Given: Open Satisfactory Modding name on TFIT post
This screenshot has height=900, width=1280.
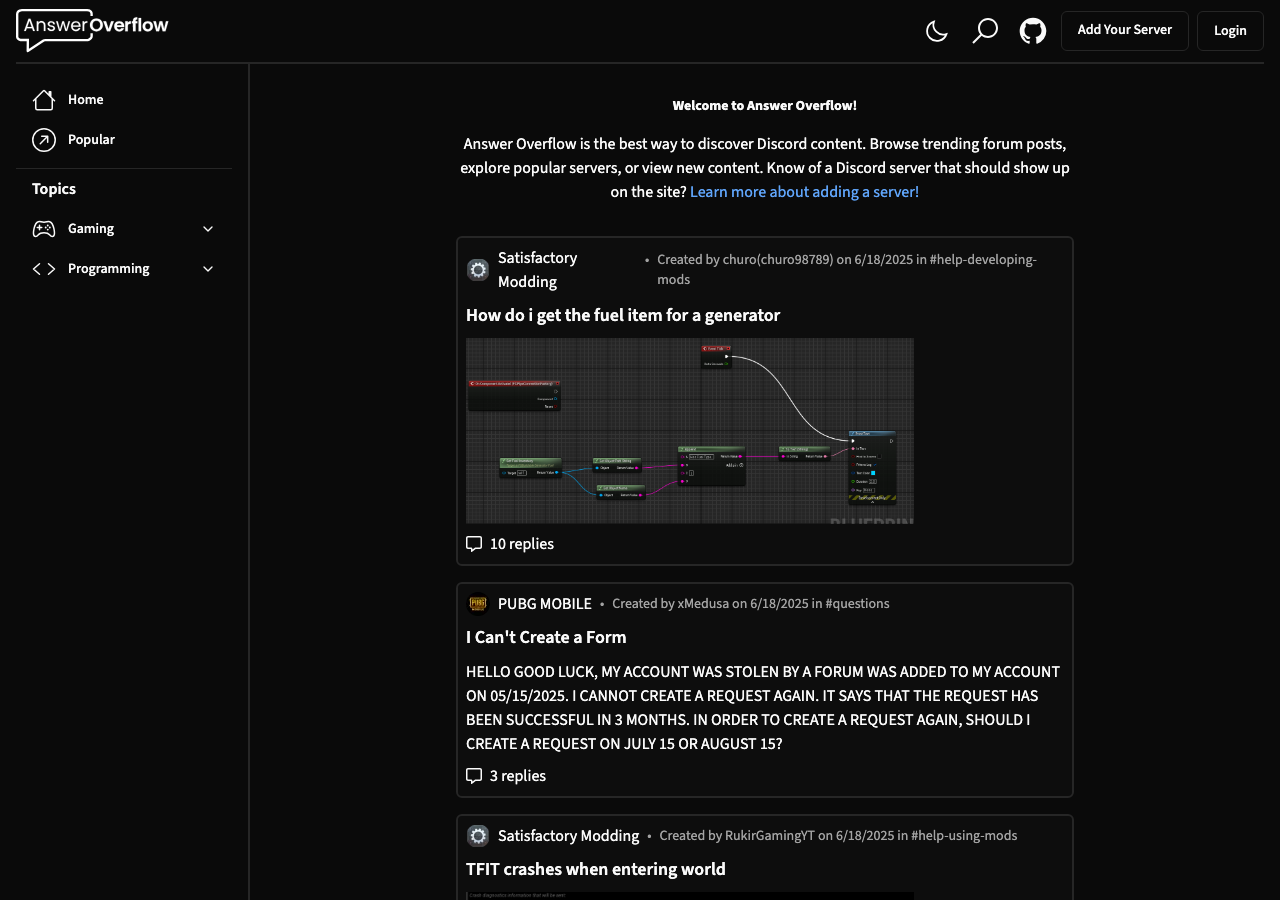Looking at the screenshot, I should click(569, 836).
